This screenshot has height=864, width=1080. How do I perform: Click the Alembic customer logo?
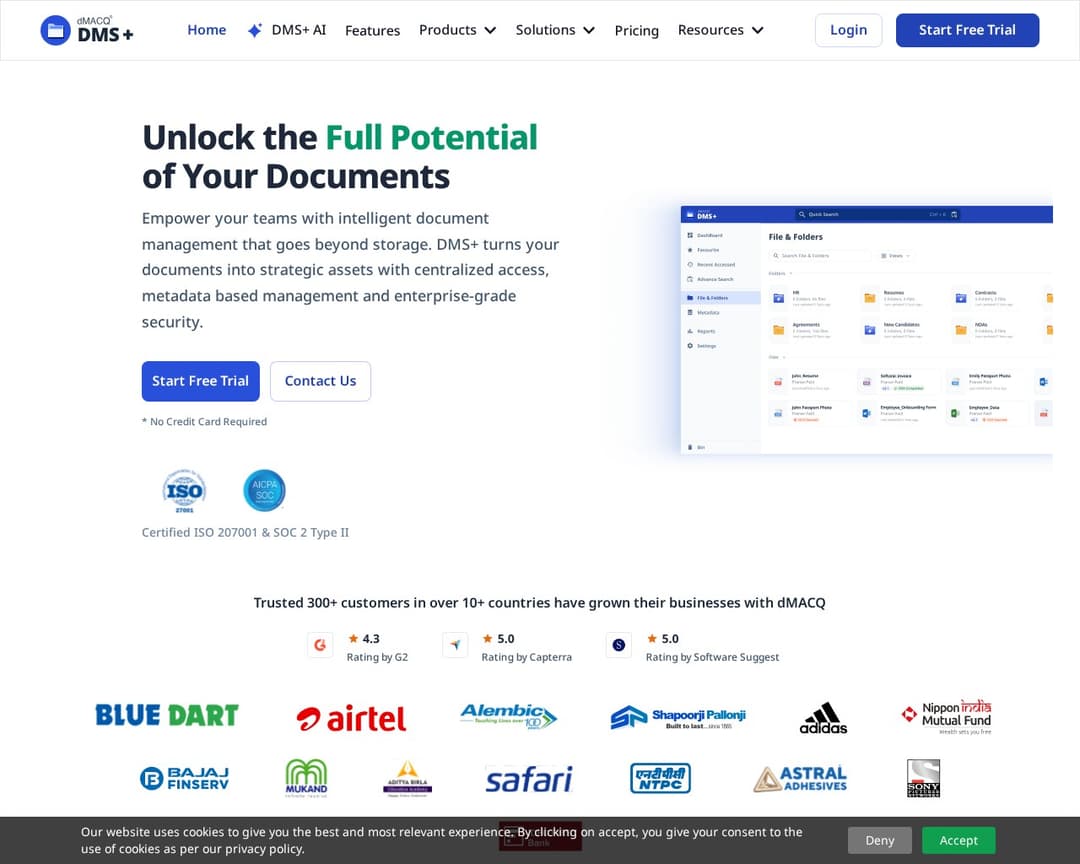point(508,717)
